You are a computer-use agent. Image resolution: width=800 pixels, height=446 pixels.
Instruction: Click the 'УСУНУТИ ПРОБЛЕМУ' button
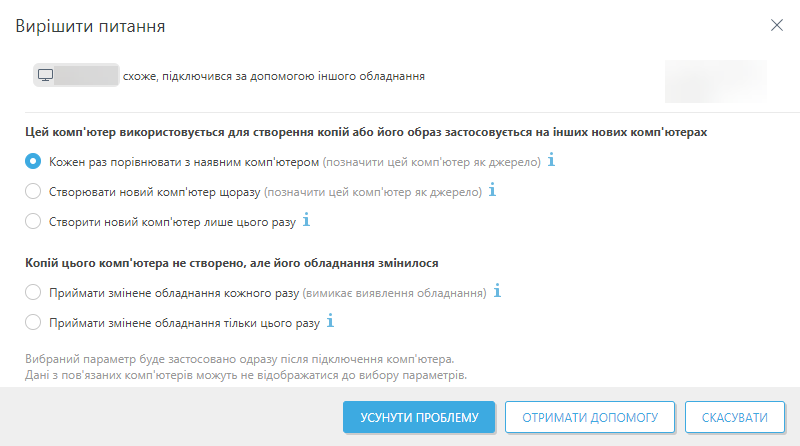click(419, 417)
